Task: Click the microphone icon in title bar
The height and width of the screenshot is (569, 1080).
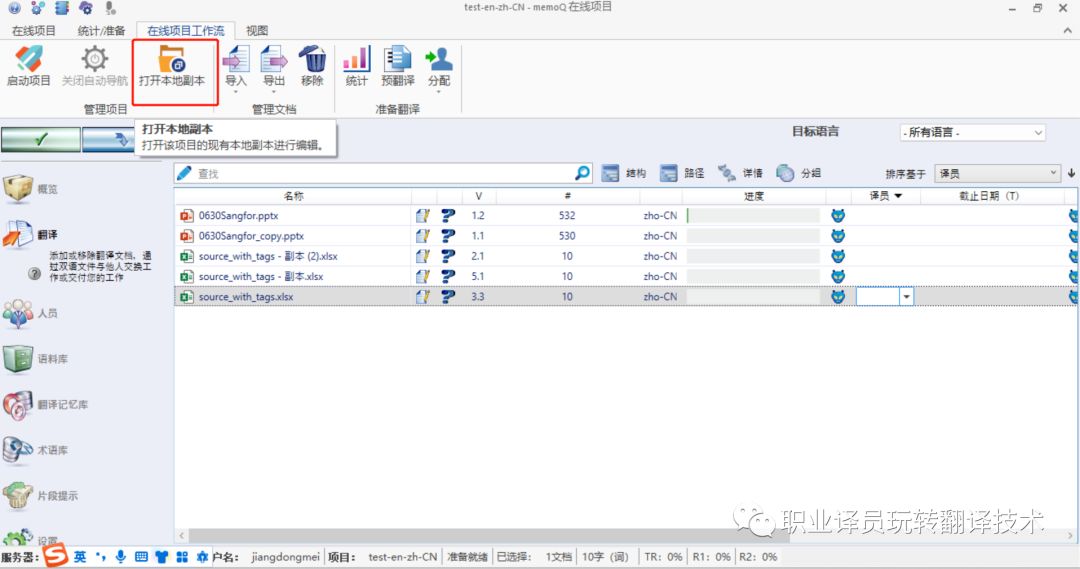Action: (x=110, y=8)
